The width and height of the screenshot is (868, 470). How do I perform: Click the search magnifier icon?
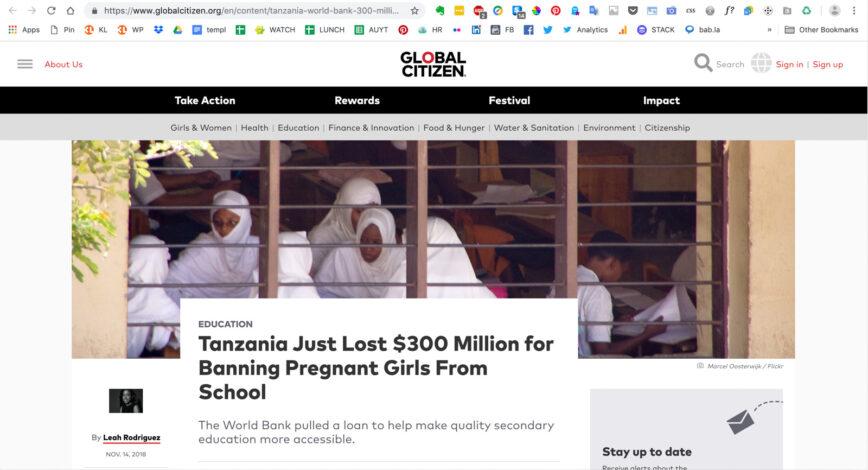[x=703, y=63]
